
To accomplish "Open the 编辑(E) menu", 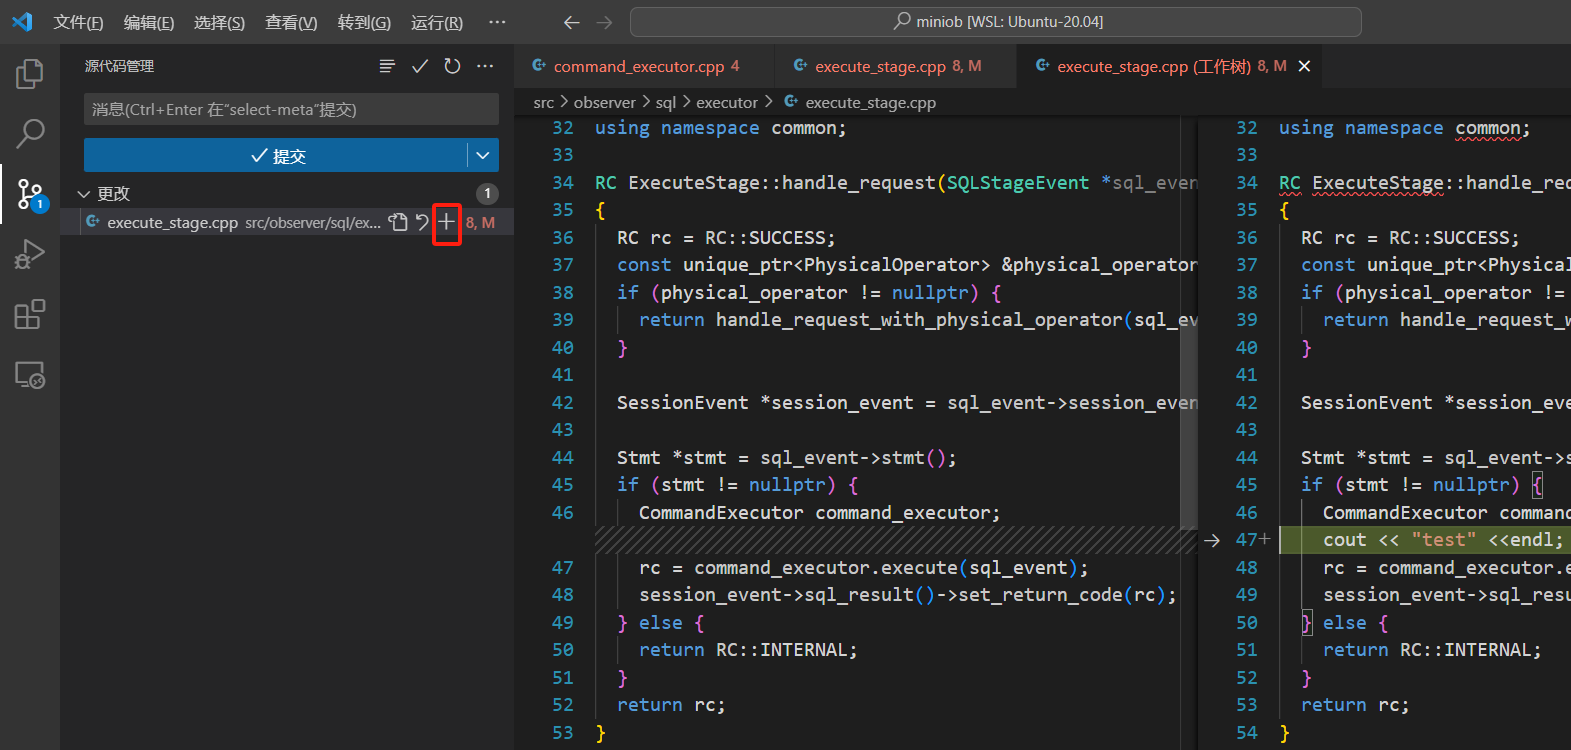I will coord(149,22).
